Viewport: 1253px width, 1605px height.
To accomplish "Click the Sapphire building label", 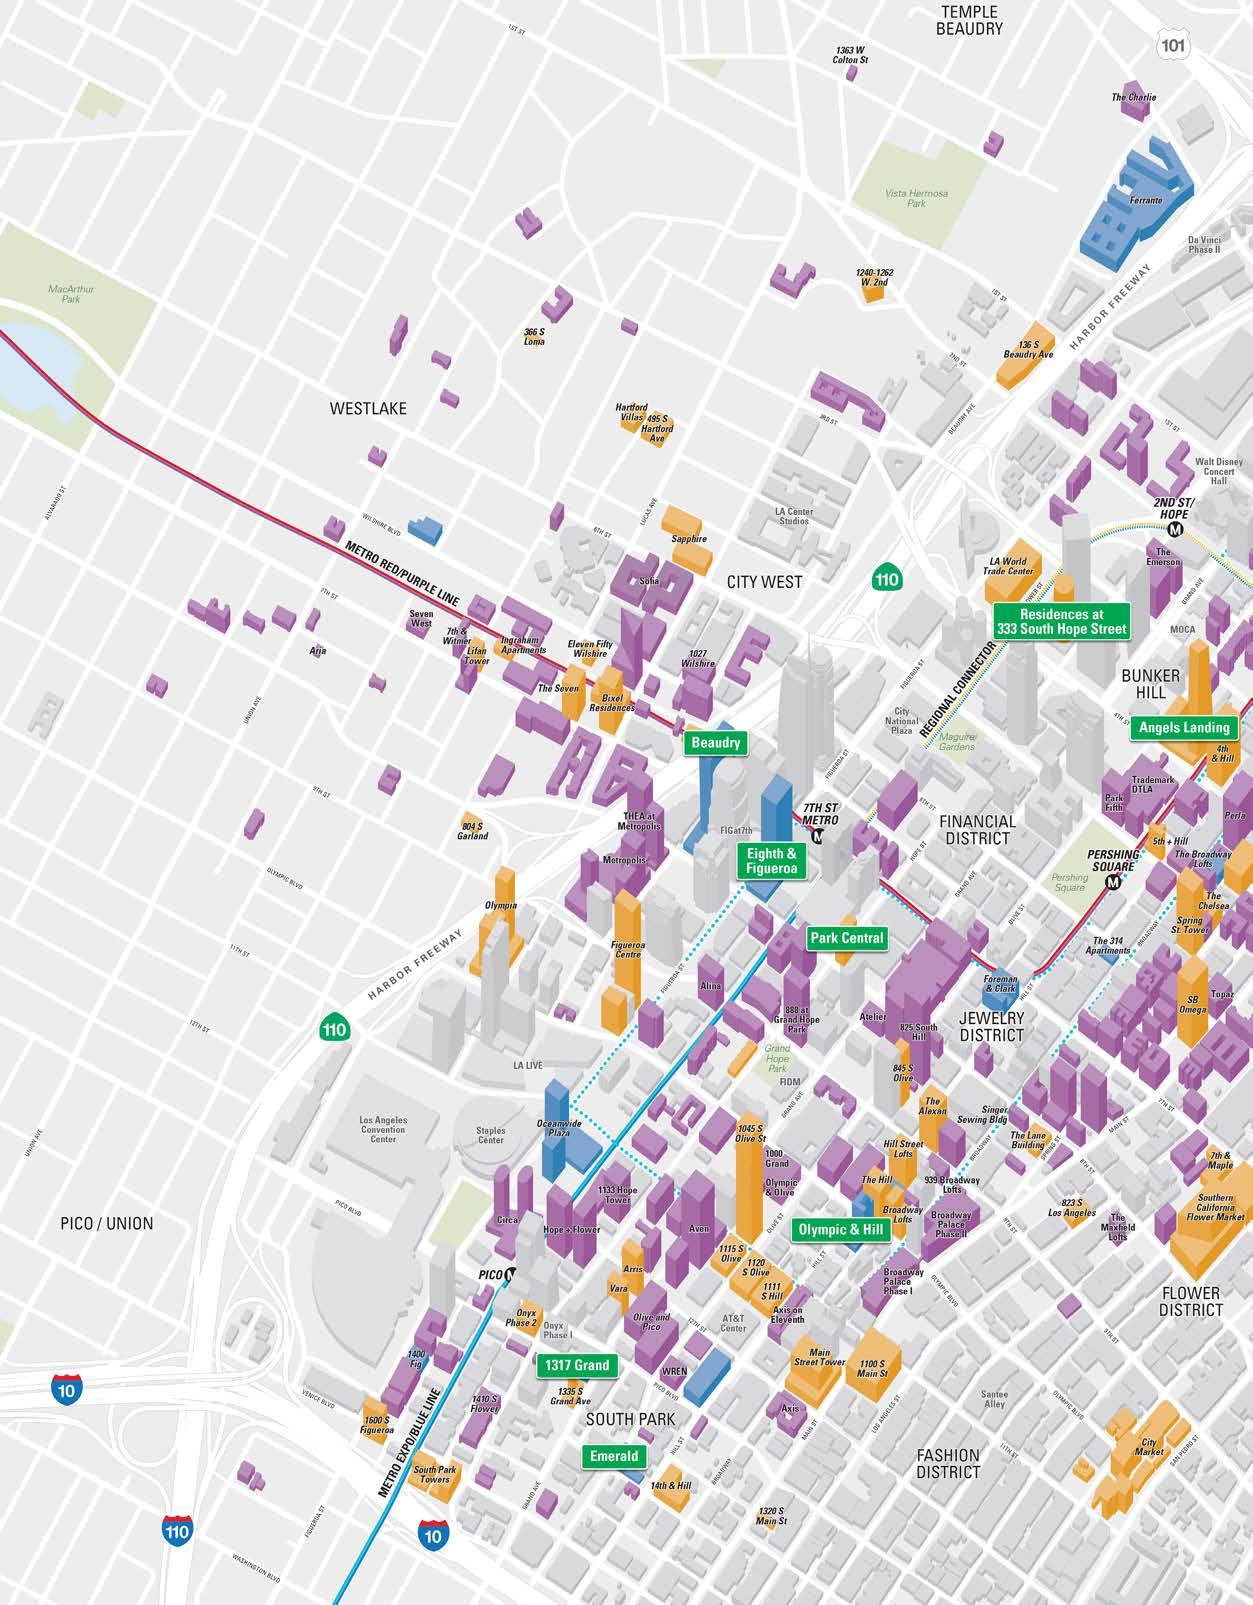I will [689, 539].
